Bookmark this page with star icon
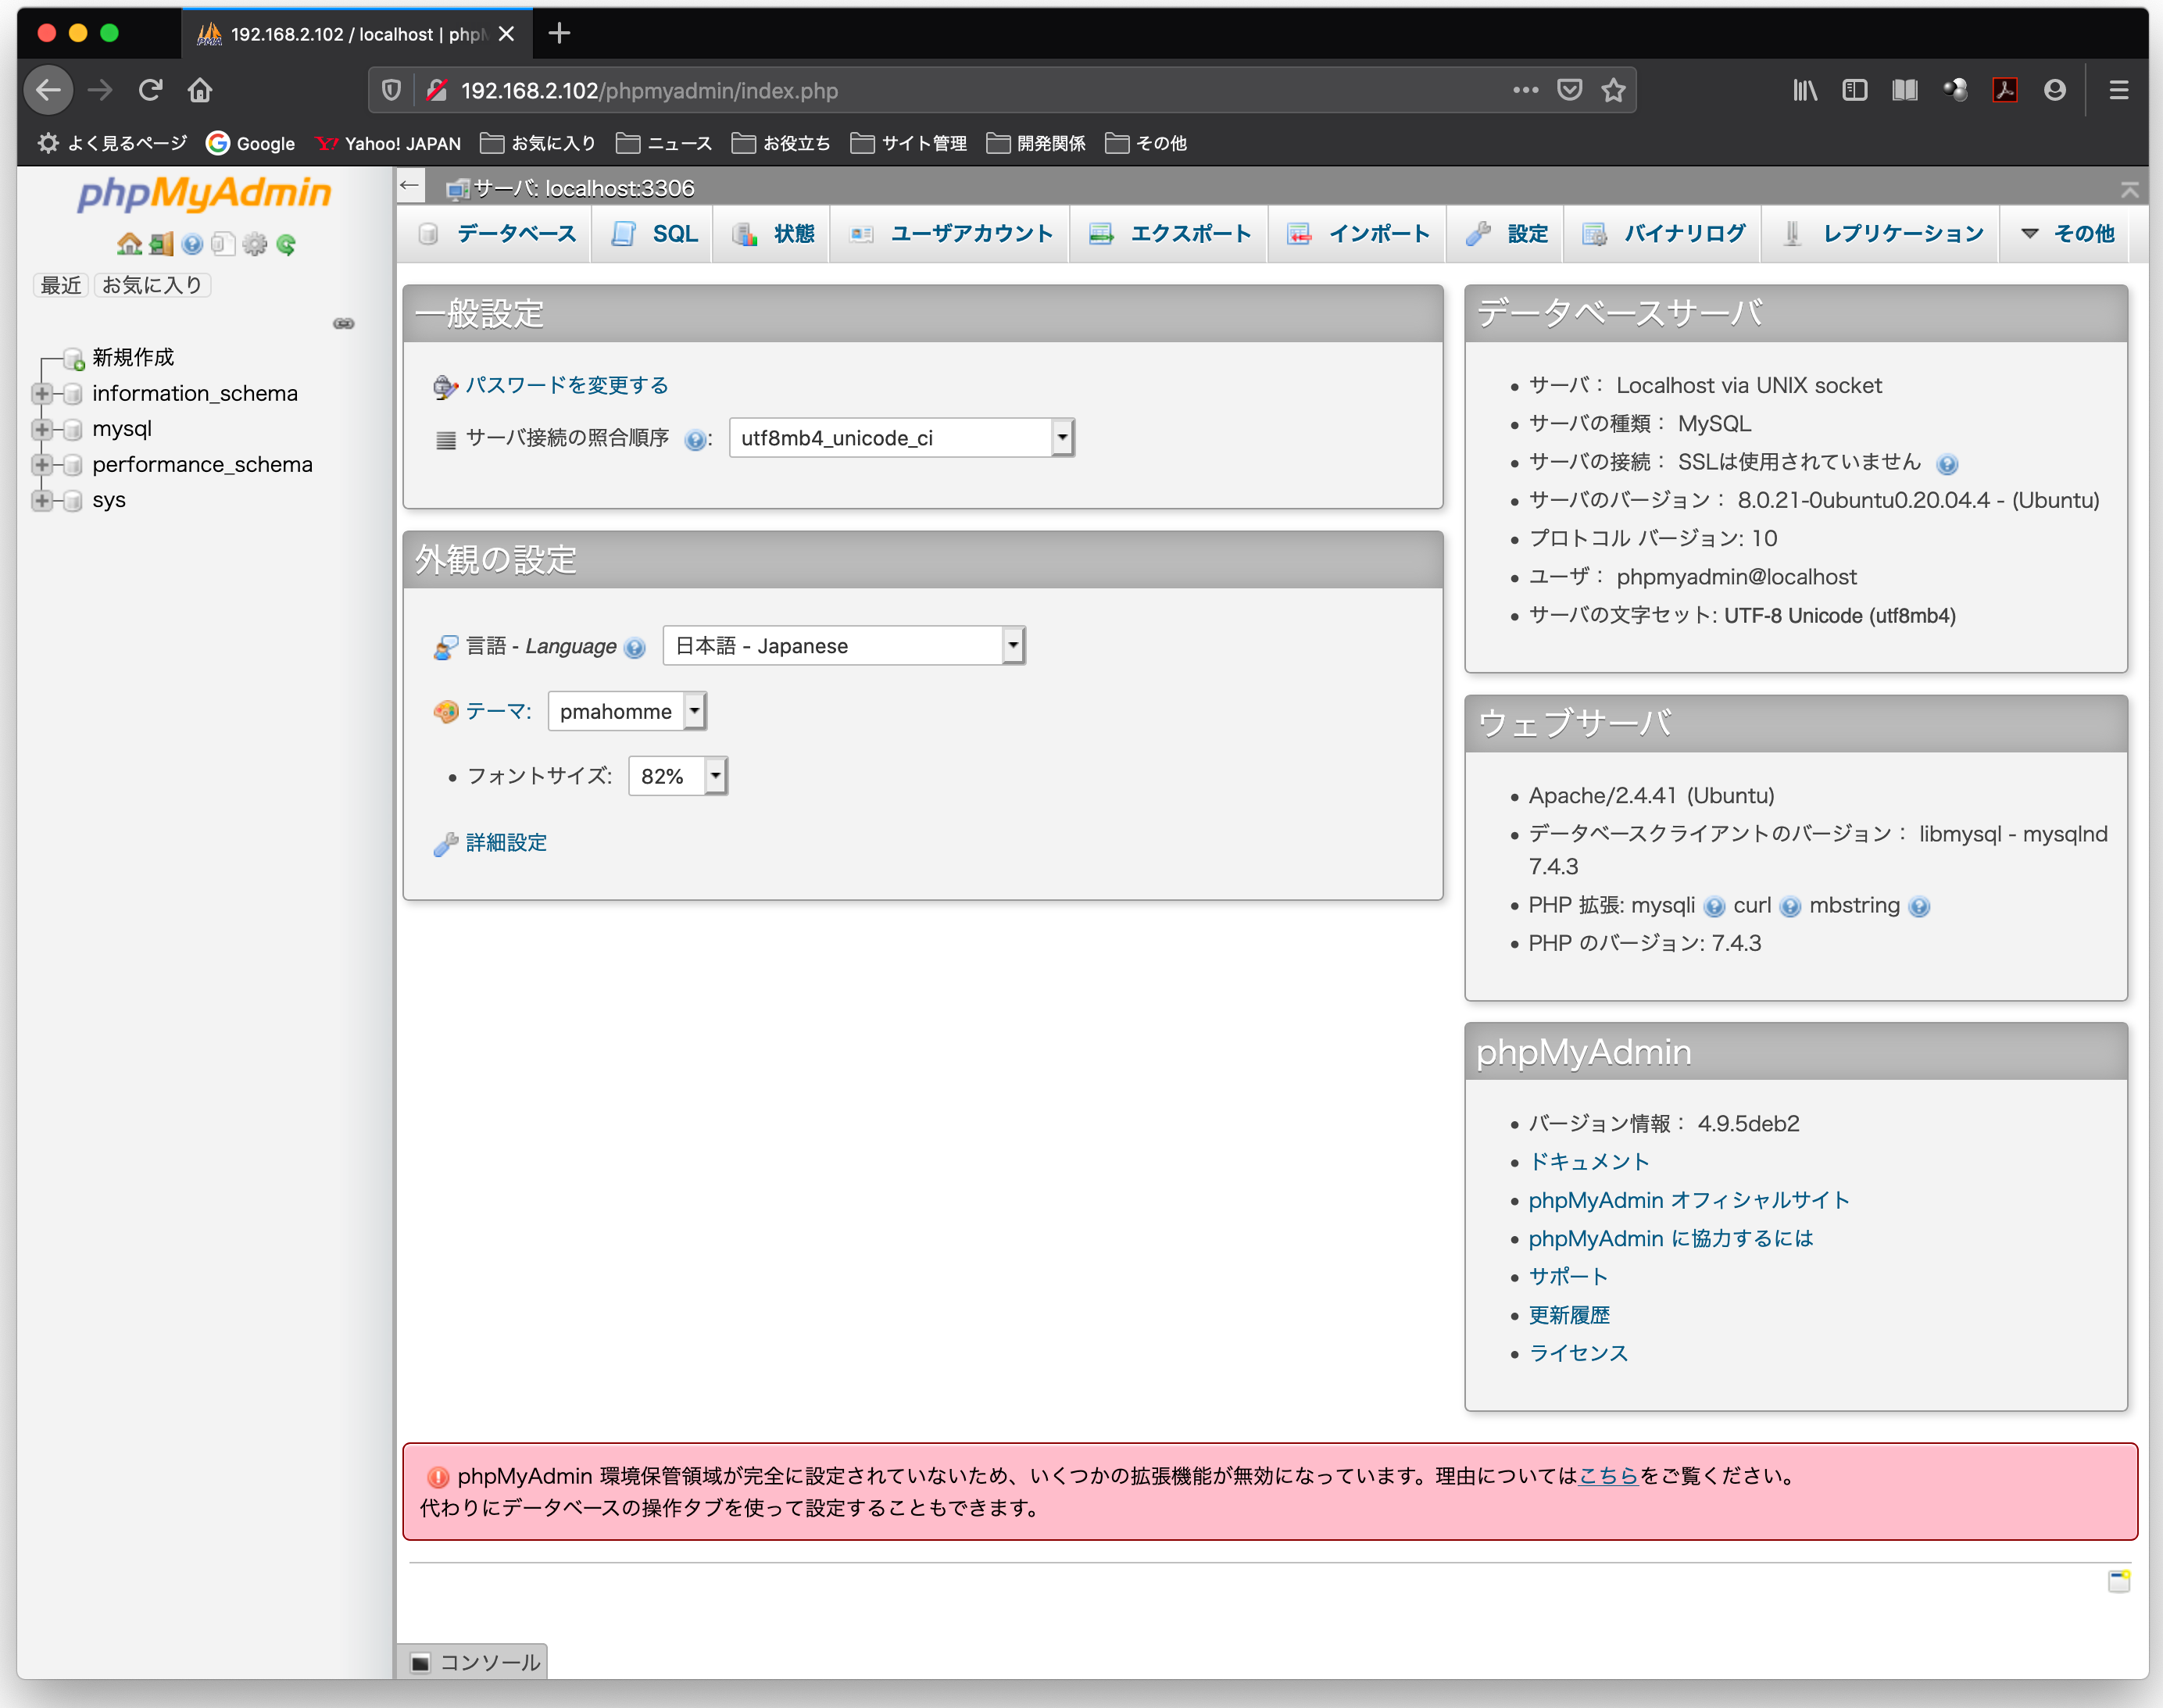Screen dimensions: 2163x1708 pyautogui.click(x=1613, y=90)
